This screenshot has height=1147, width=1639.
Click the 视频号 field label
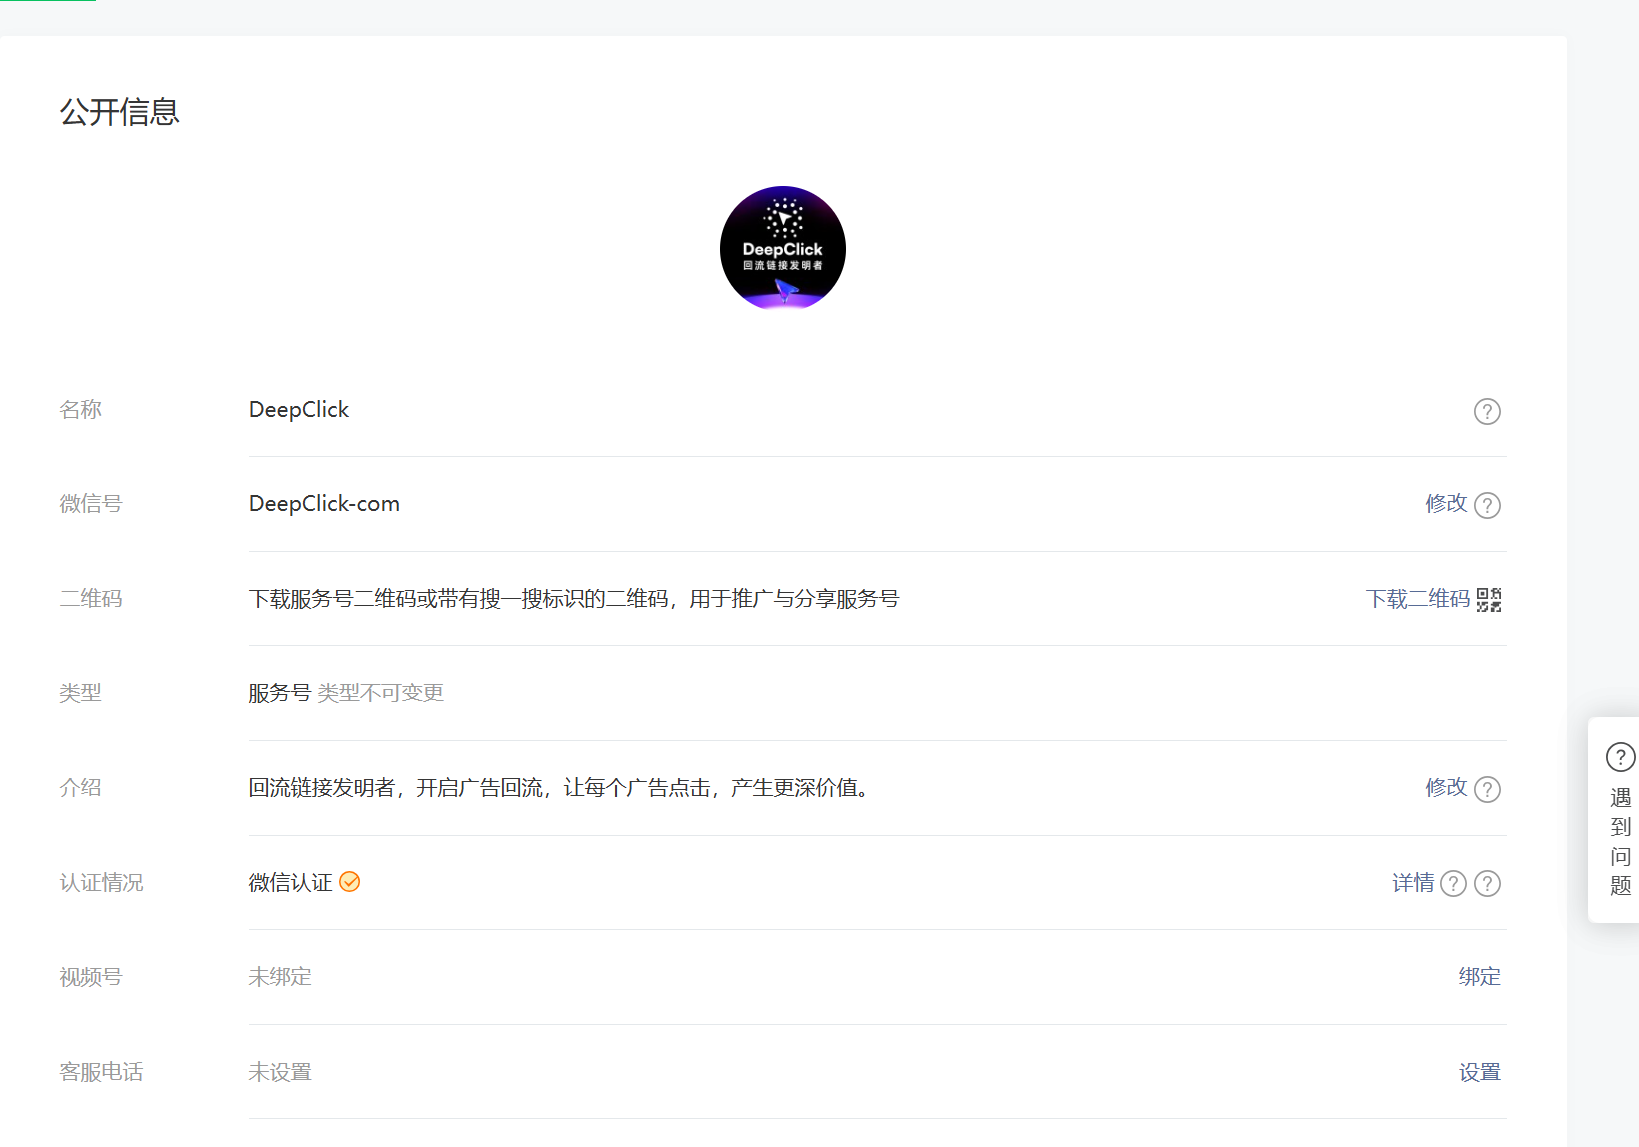[x=91, y=977]
